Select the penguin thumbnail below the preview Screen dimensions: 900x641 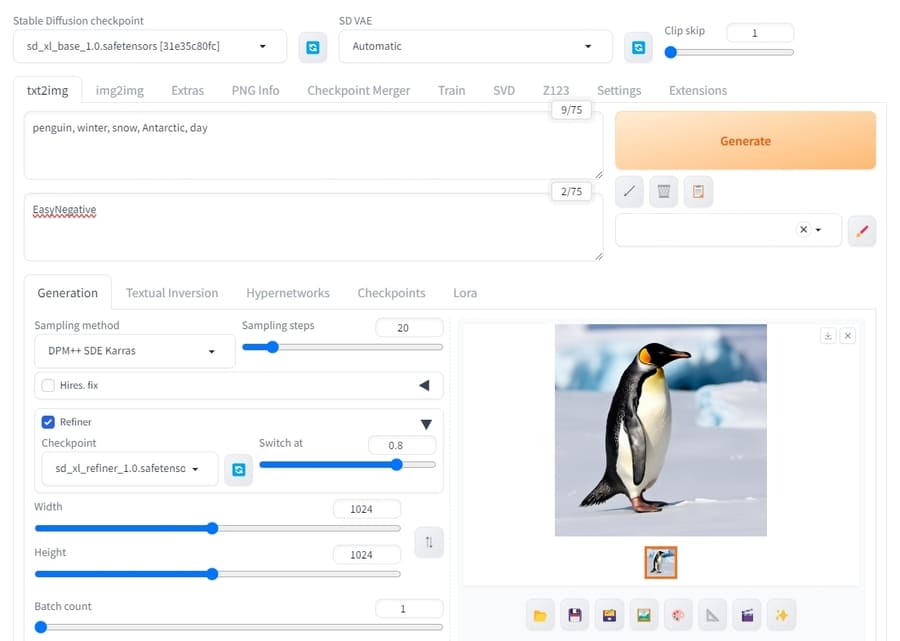coord(661,562)
